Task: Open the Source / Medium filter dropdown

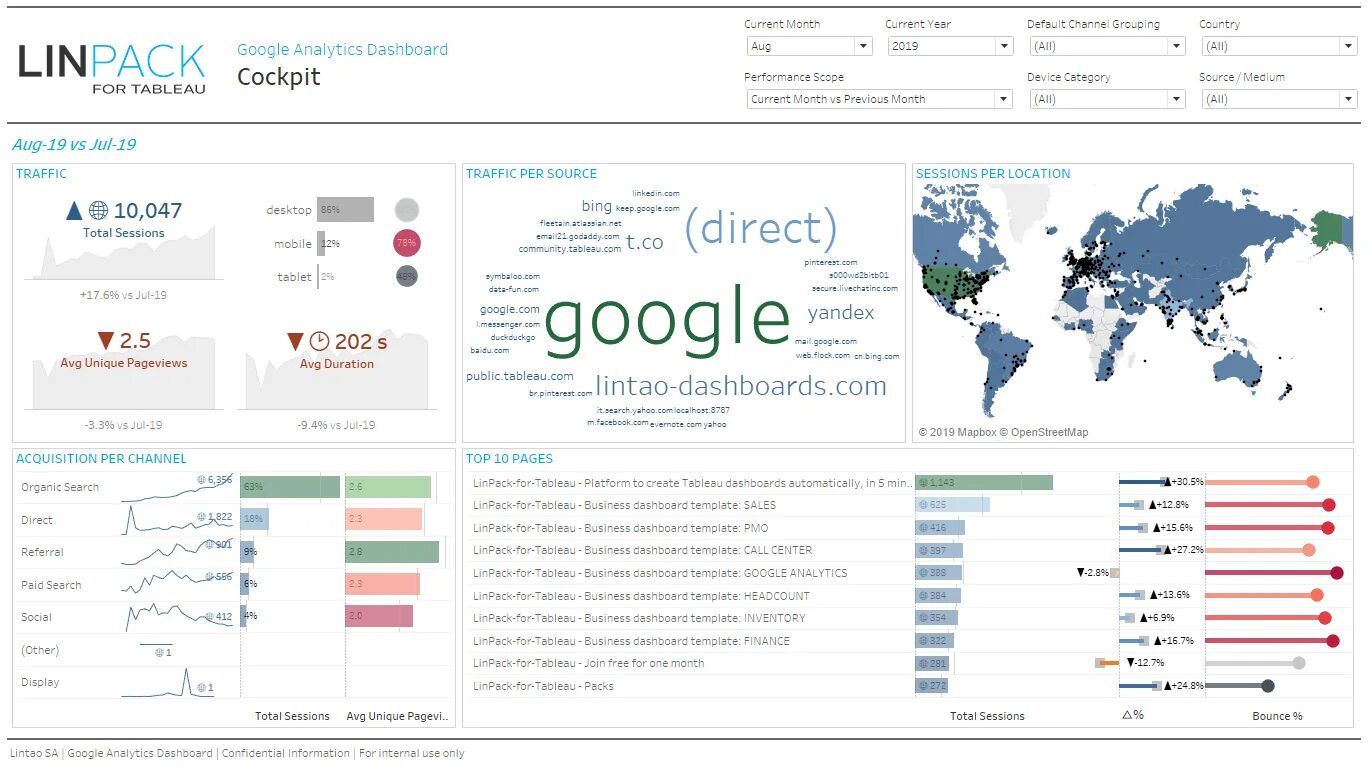Action: tap(1278, 99)
